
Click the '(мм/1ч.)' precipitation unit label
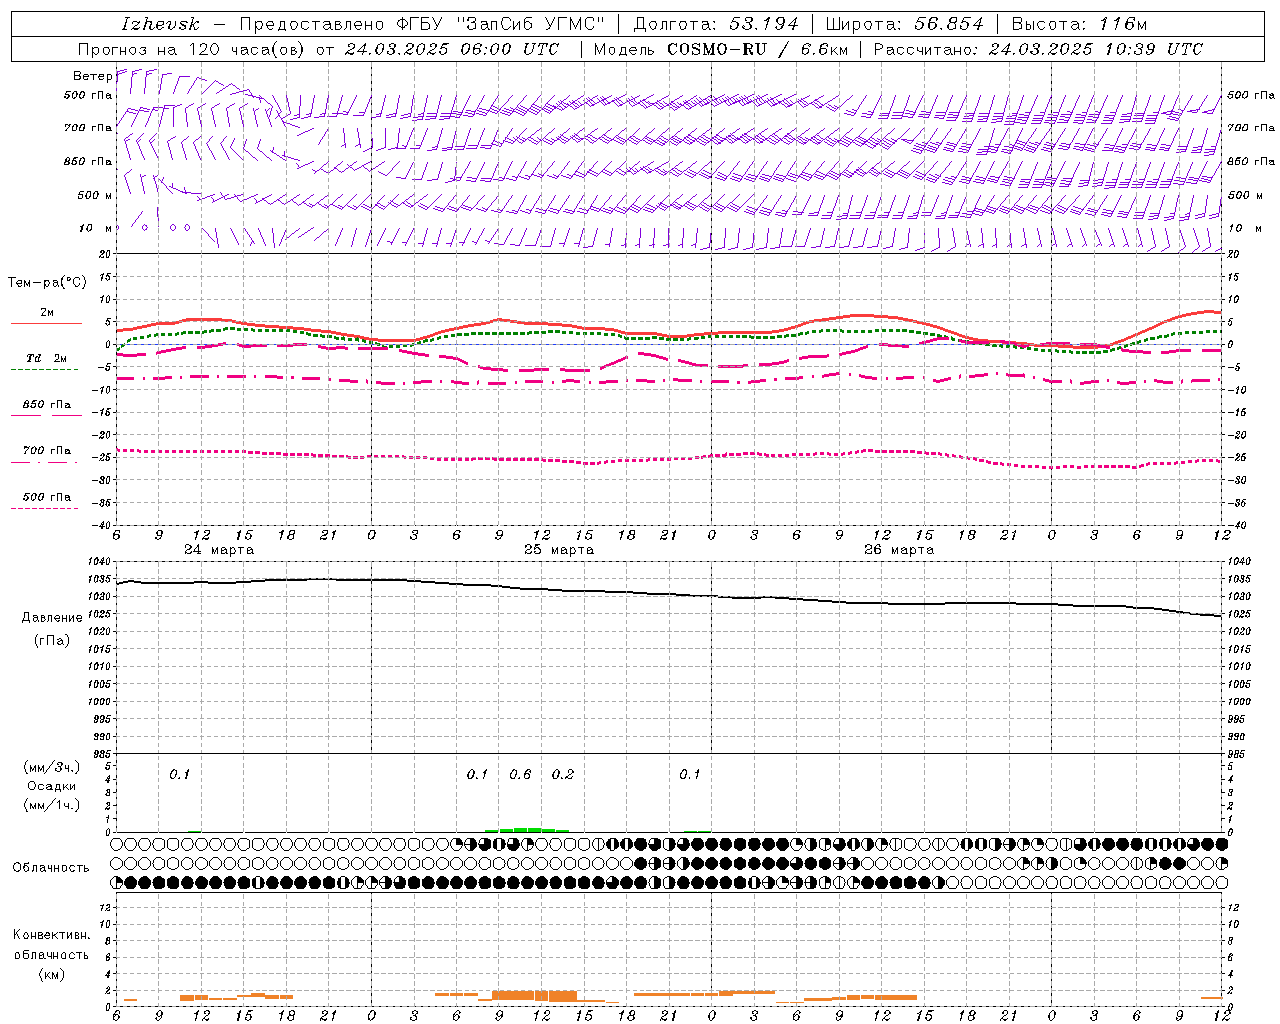tap(52, 805)
